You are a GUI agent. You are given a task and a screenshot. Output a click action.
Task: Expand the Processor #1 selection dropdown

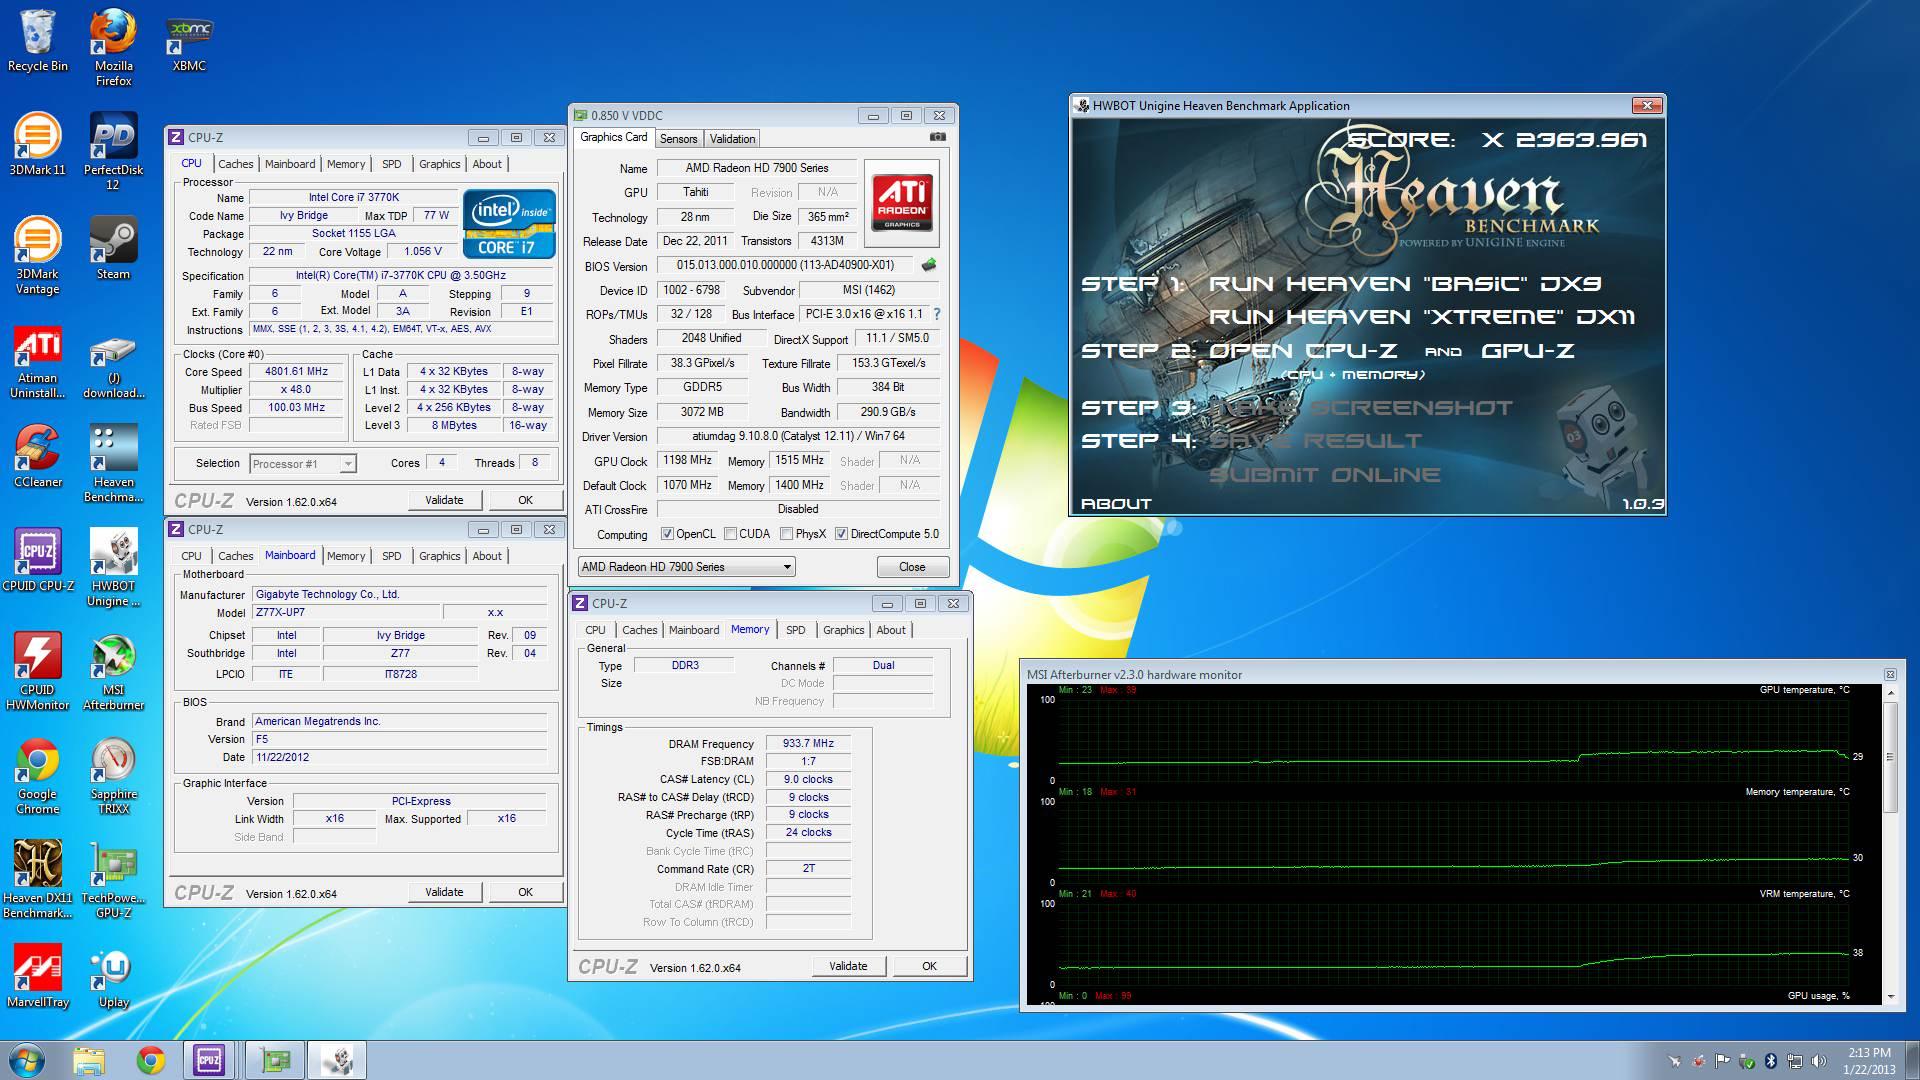point(347,463)
